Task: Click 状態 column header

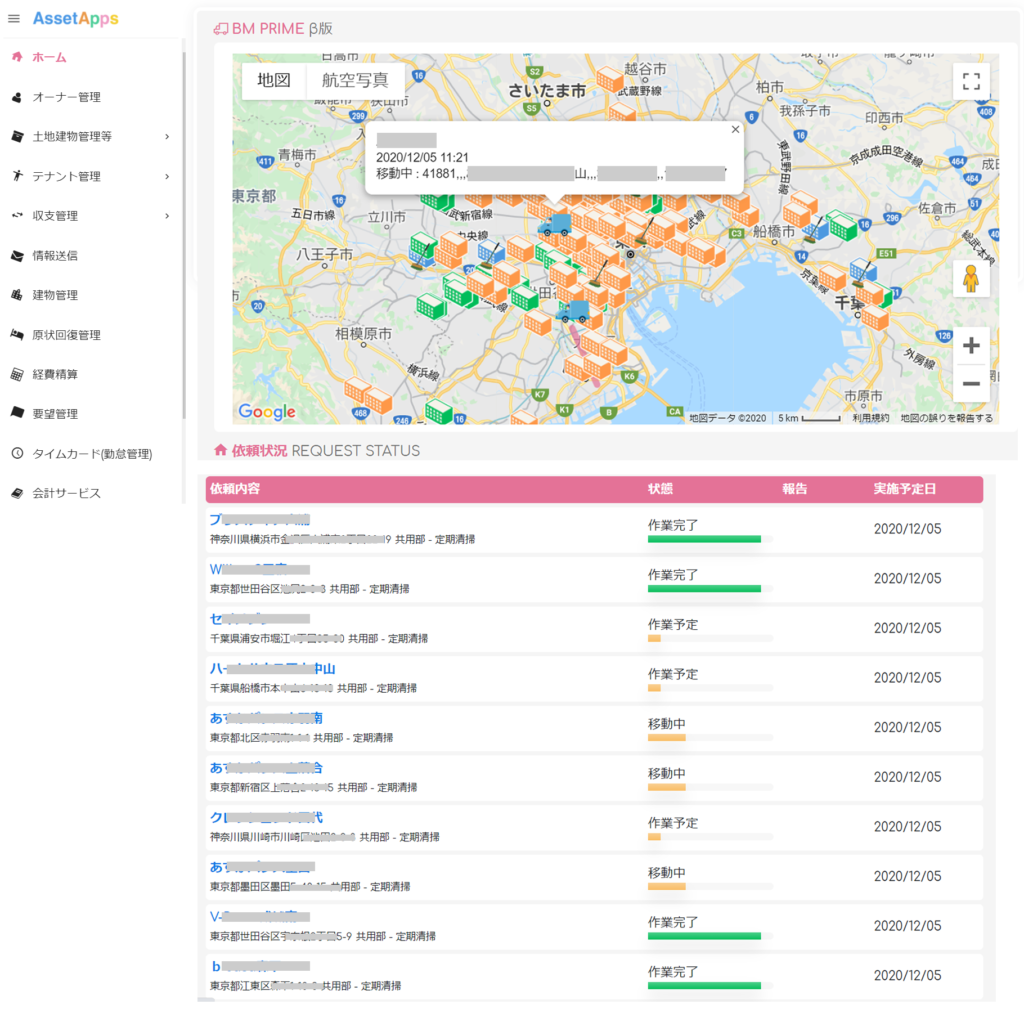Action: (x=660, y=489)
